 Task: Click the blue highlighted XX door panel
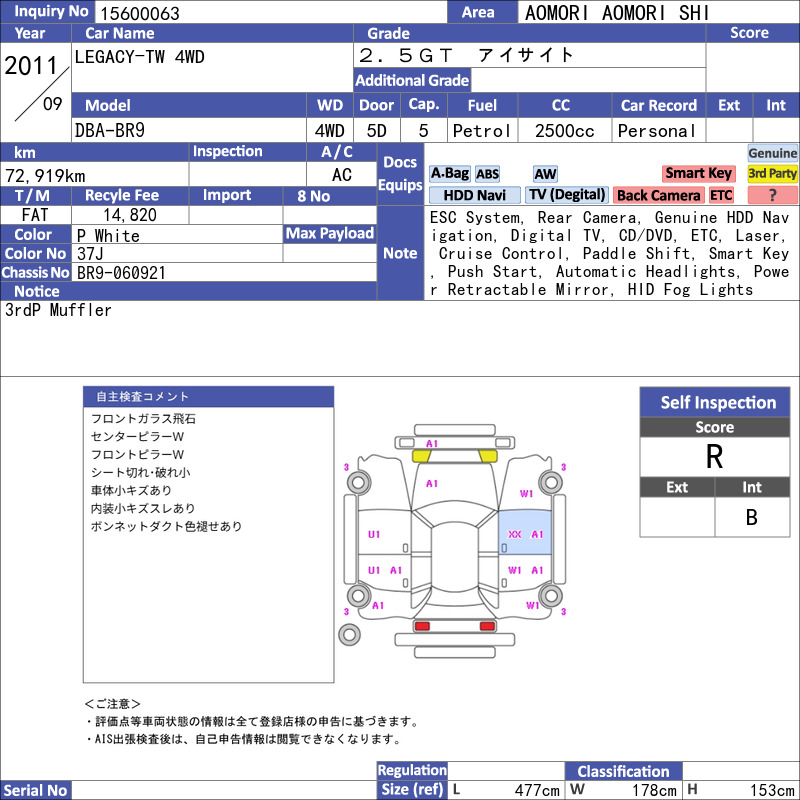pos(524,532)
